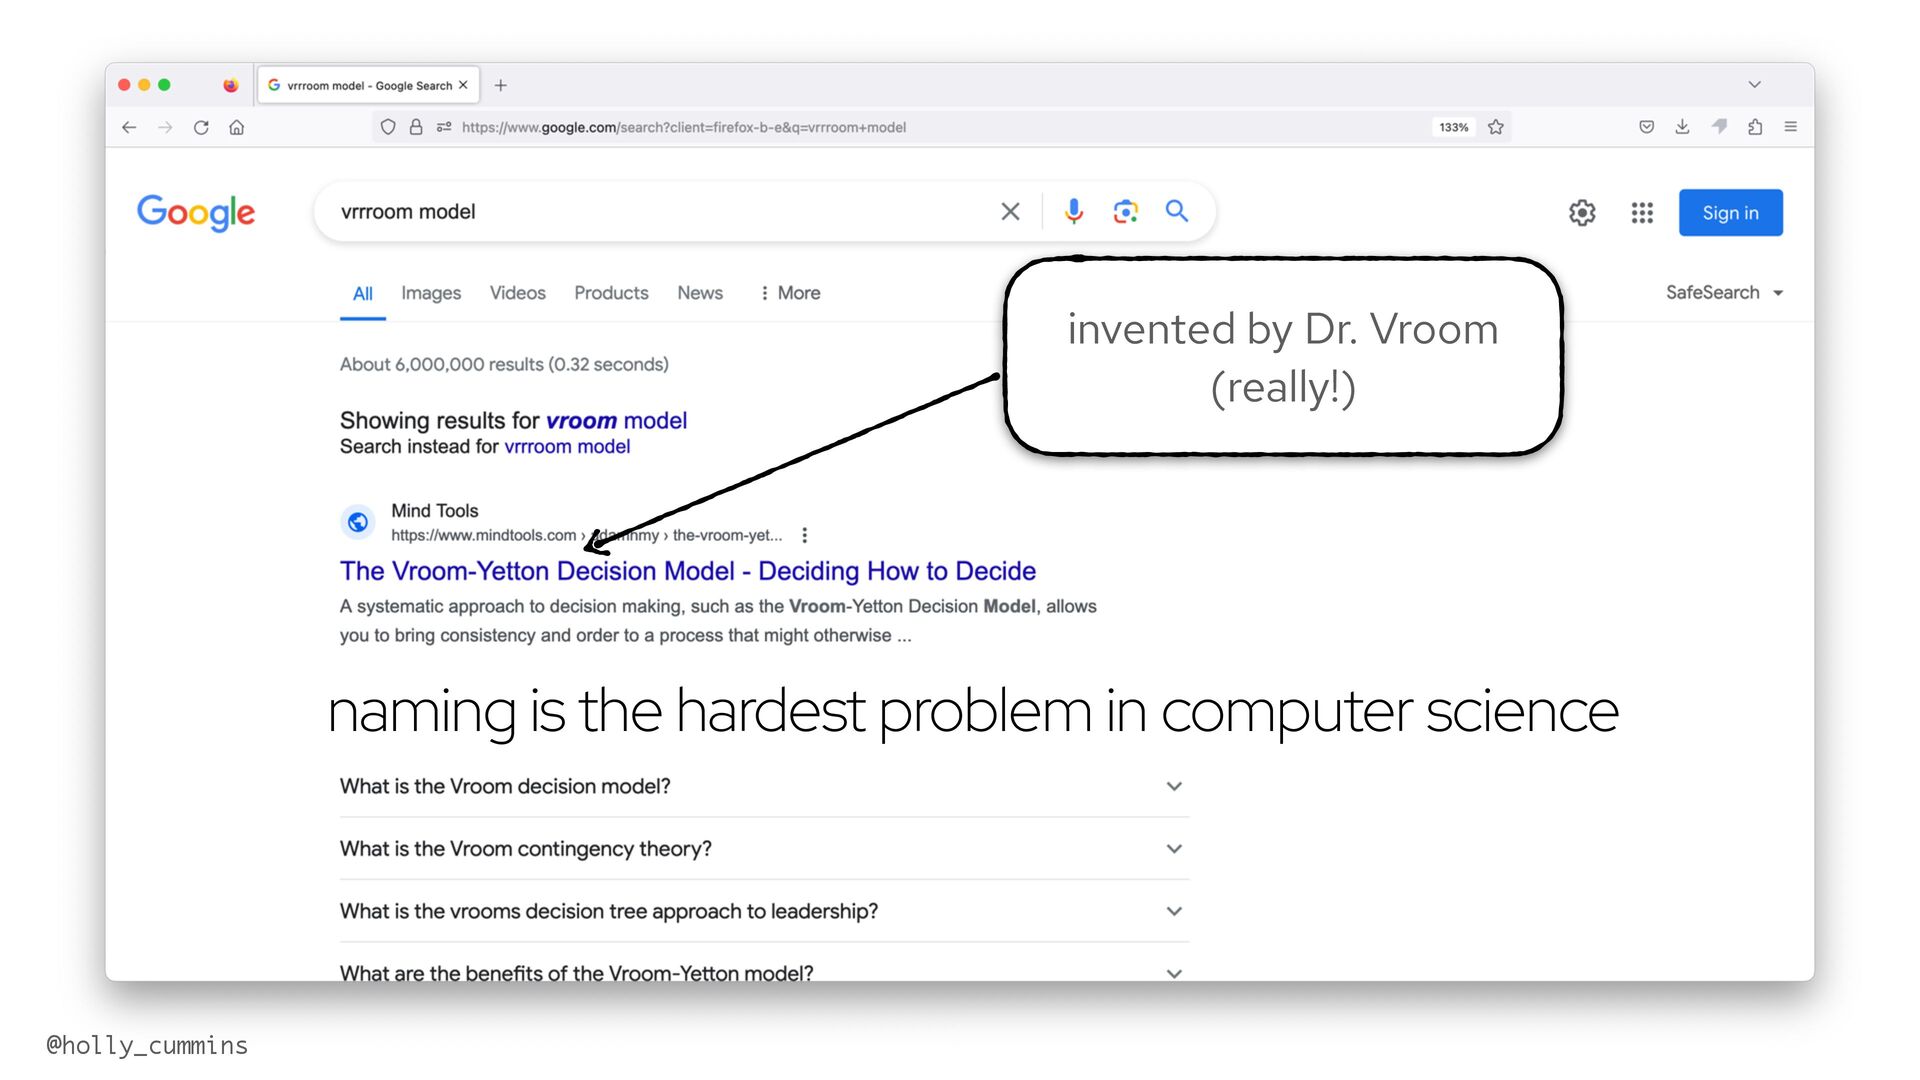The image size is (1920, 1080).
Task: Reload the page in Firefox
Action: [201, 127]
